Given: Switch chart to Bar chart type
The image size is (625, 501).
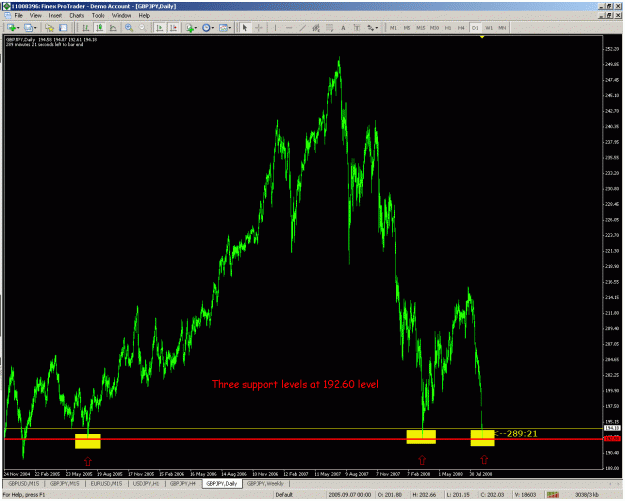Looking at the screenshot, I should 85,28.
